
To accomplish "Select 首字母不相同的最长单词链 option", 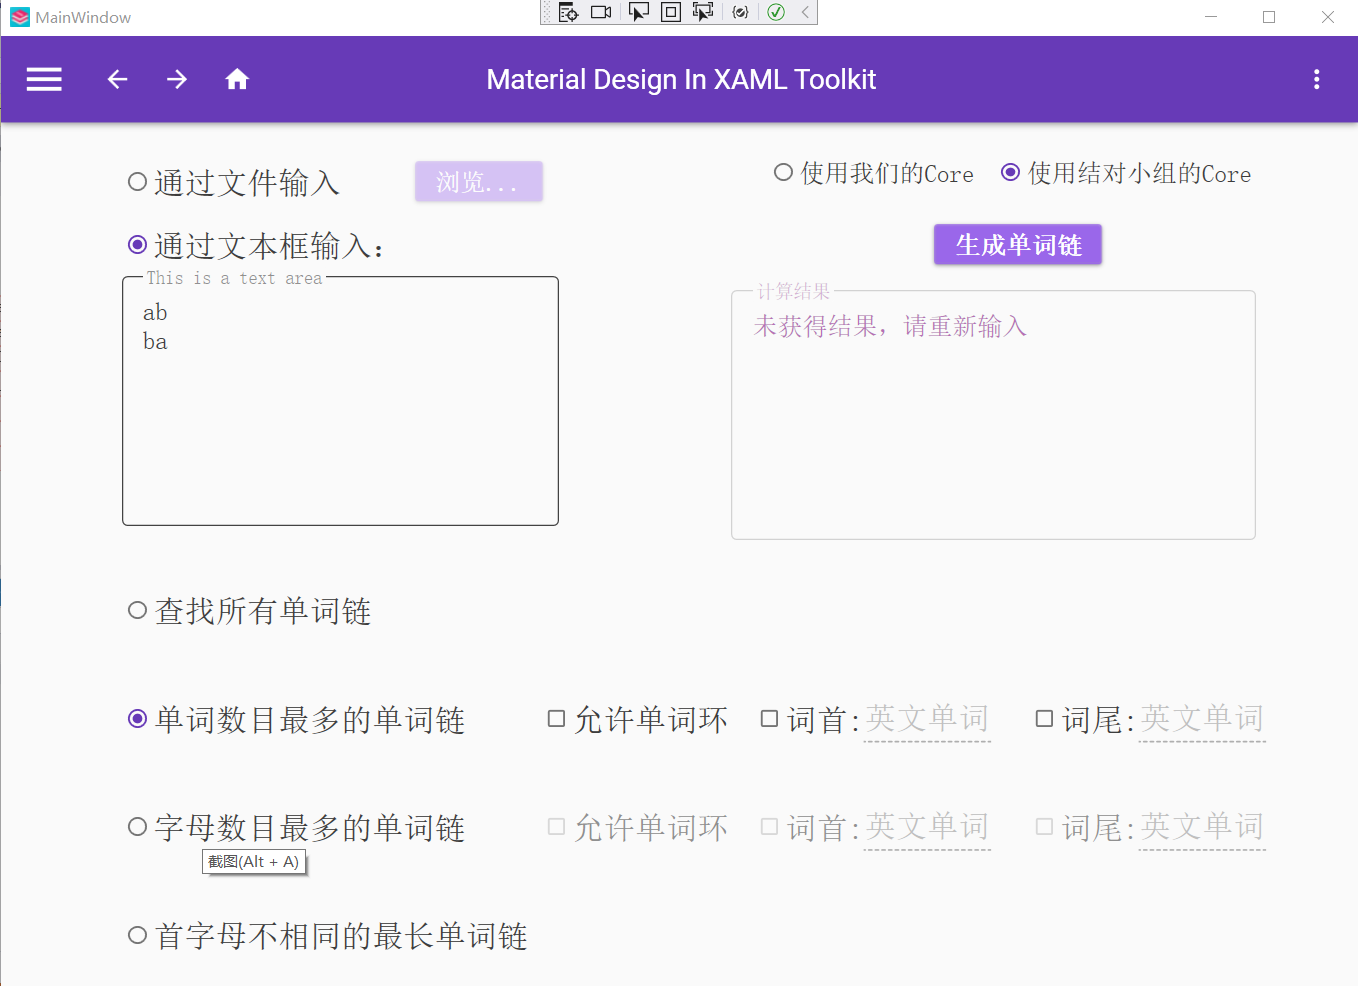I will coord(328,935).
